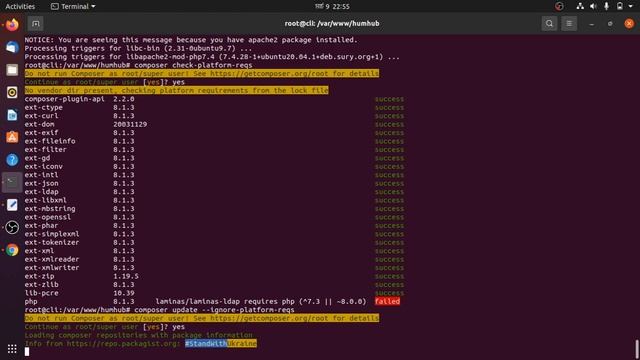This screenshot has height=360, width=640.
Task: Launch Rhythmbox music player from dock
Action: point(12,92)
